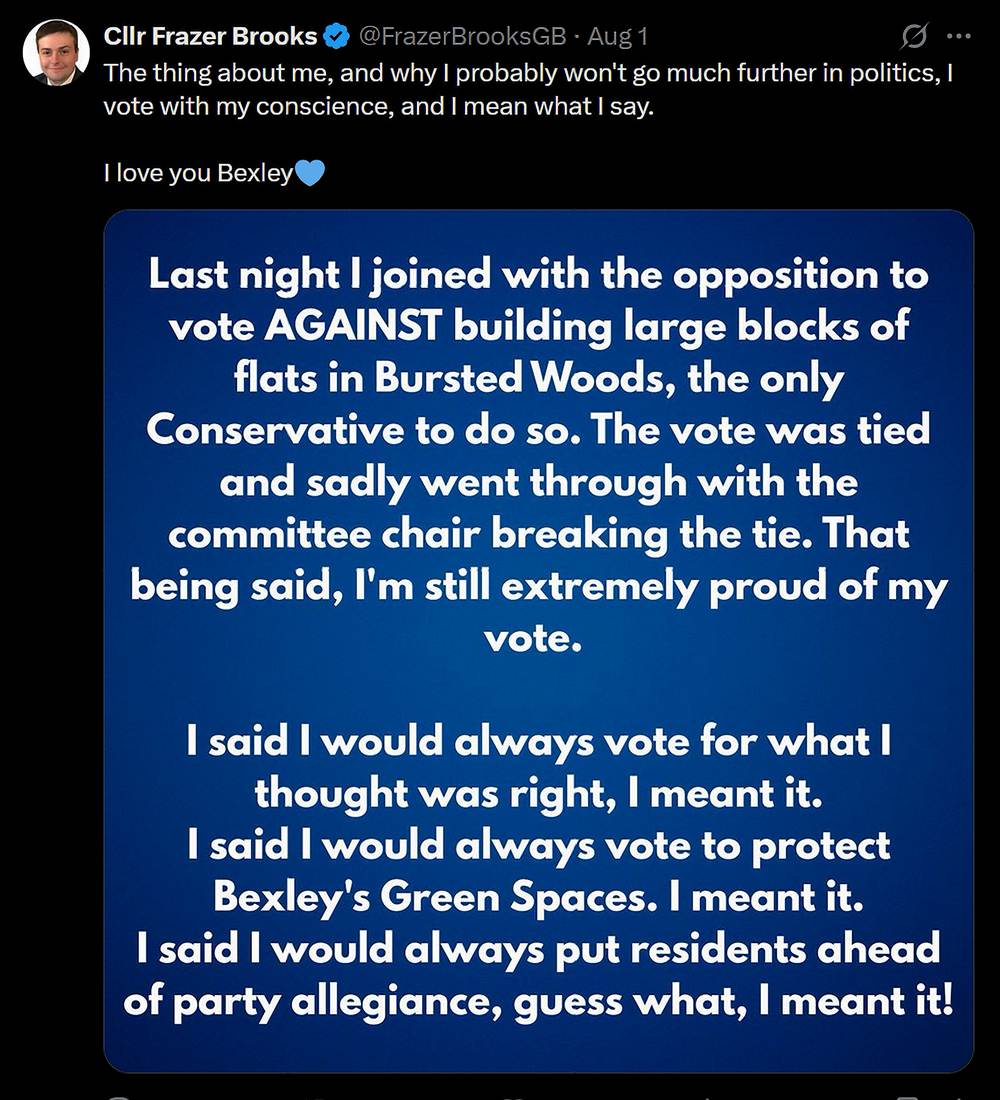Image resolution: width=1000 pixels, height=1100 pixels.
Task: Click "Bexley's Green Spaces" in the image
Action: (x=430, y=896)
